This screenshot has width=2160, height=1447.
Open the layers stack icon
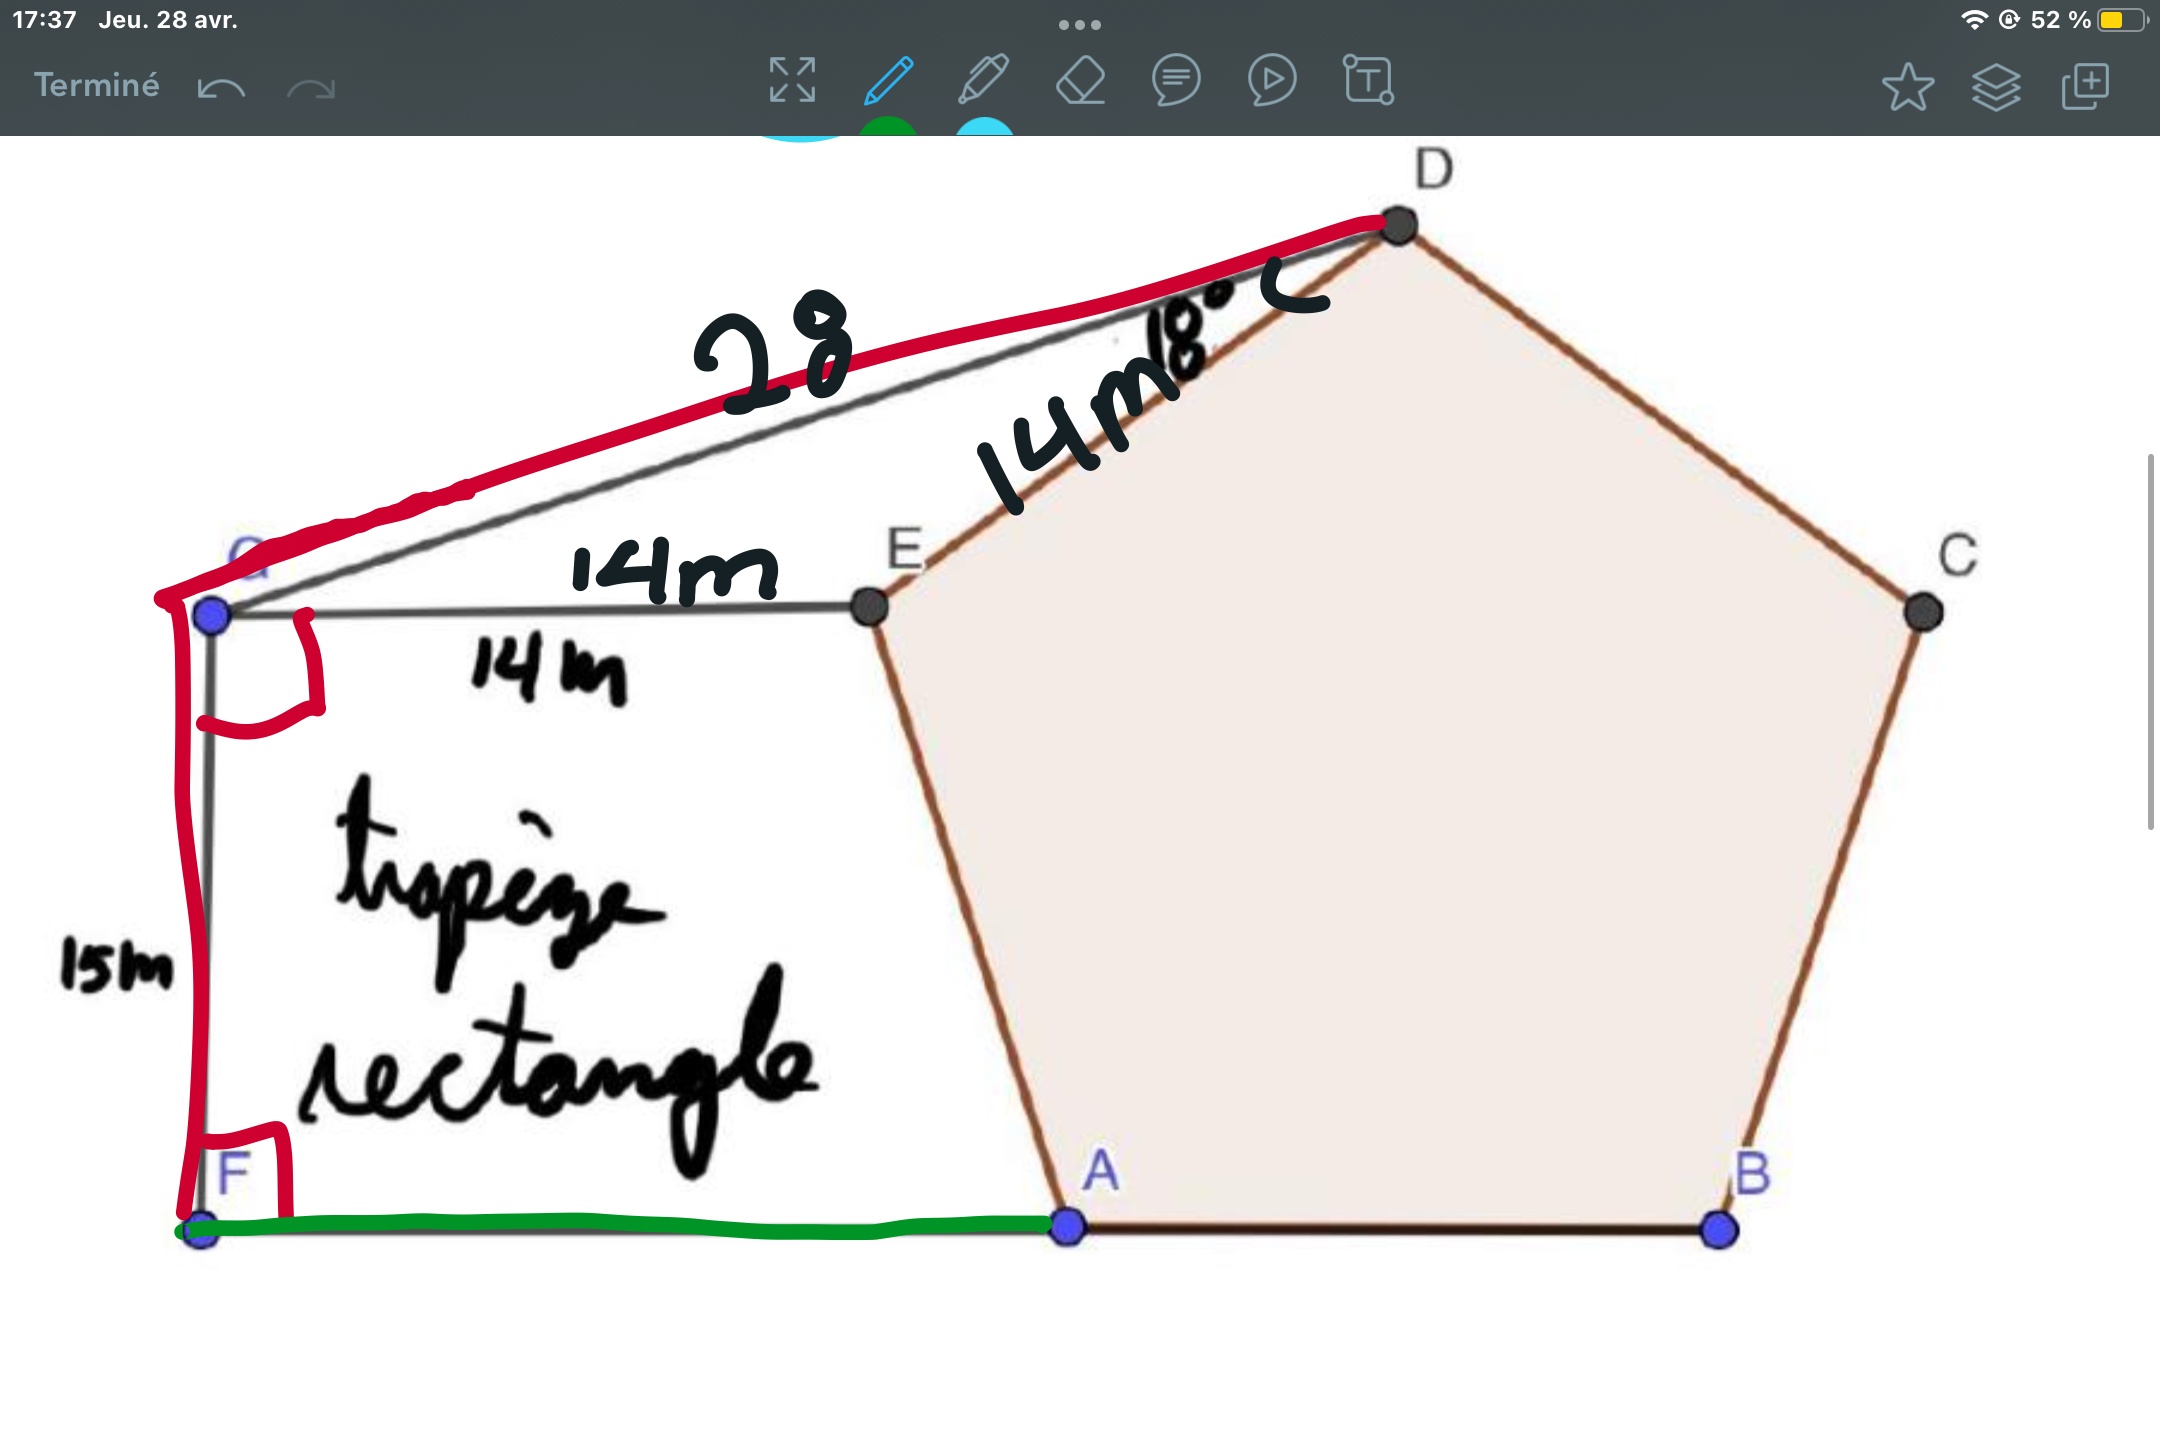(1996, 86)
